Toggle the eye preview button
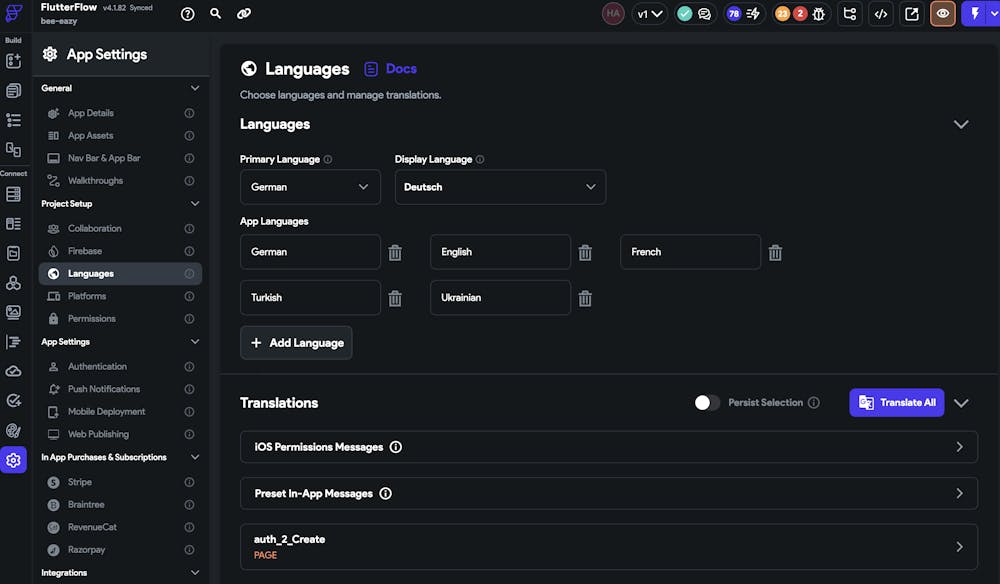Screen dimensions: 1000x584 point(942,14)
